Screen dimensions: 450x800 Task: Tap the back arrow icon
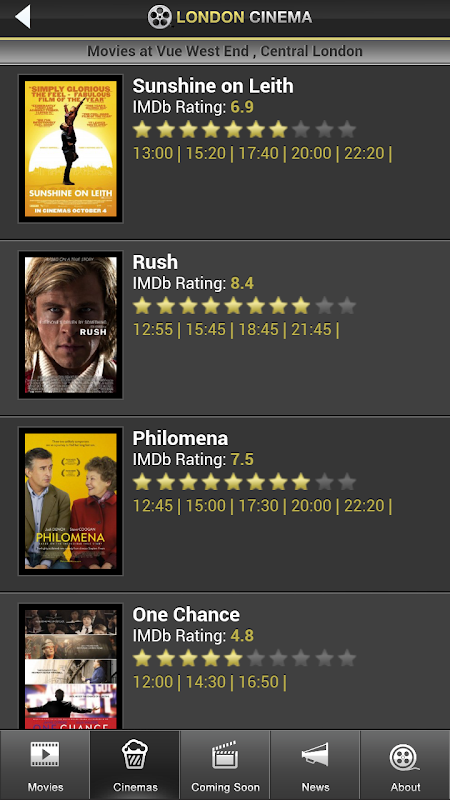23,17
